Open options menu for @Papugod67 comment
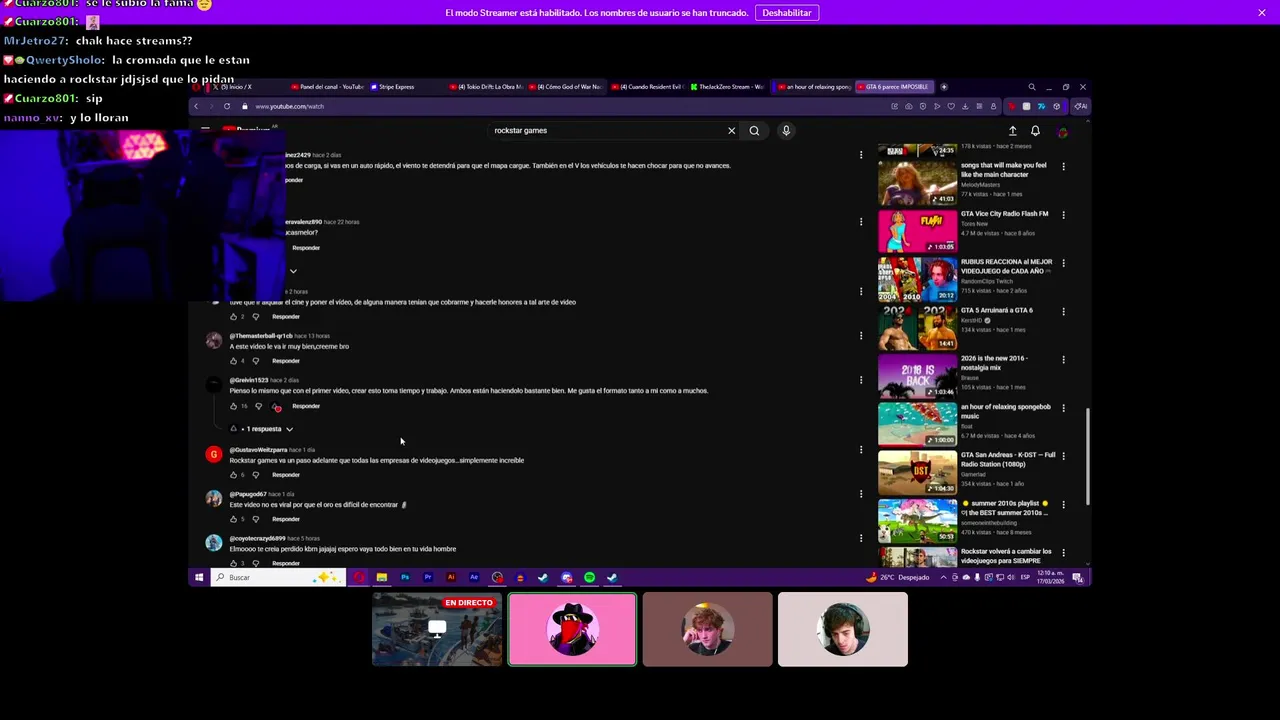The height and width of the screenshot is (720, 1280). point(861,494)
